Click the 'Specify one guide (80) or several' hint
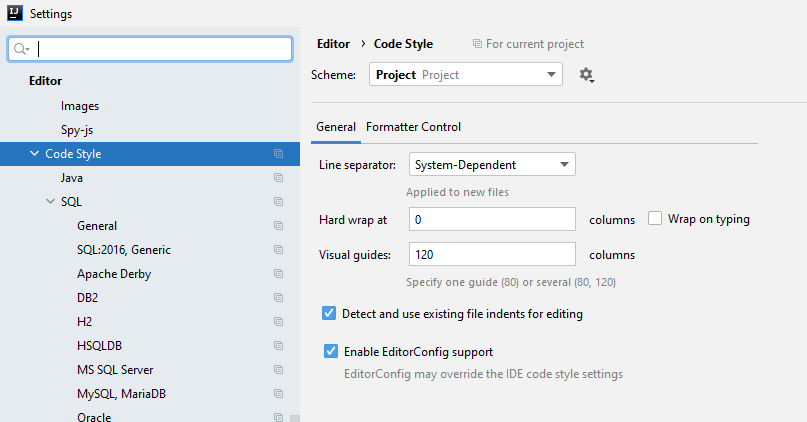 click(511, 282)
